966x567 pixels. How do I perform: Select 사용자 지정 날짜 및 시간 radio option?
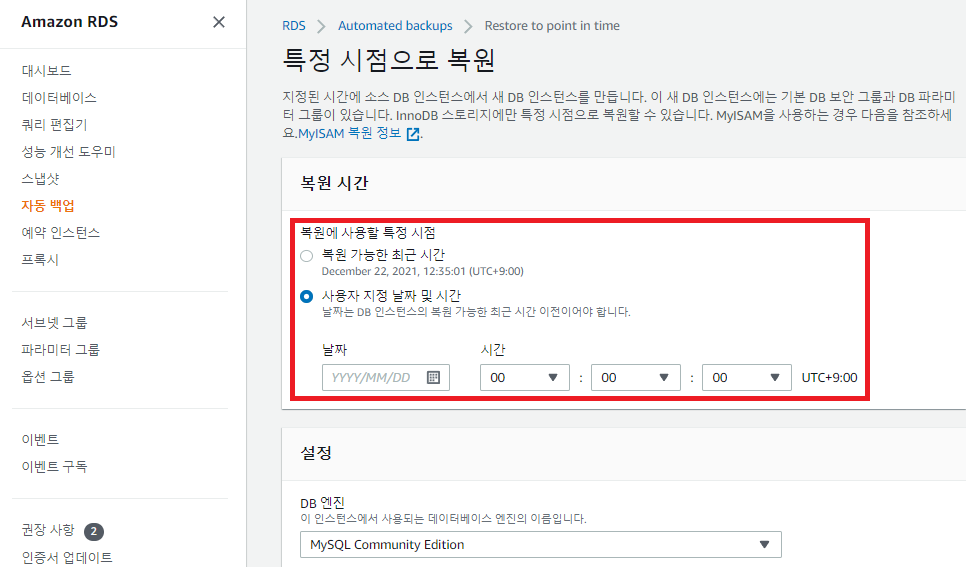point(306,296)
